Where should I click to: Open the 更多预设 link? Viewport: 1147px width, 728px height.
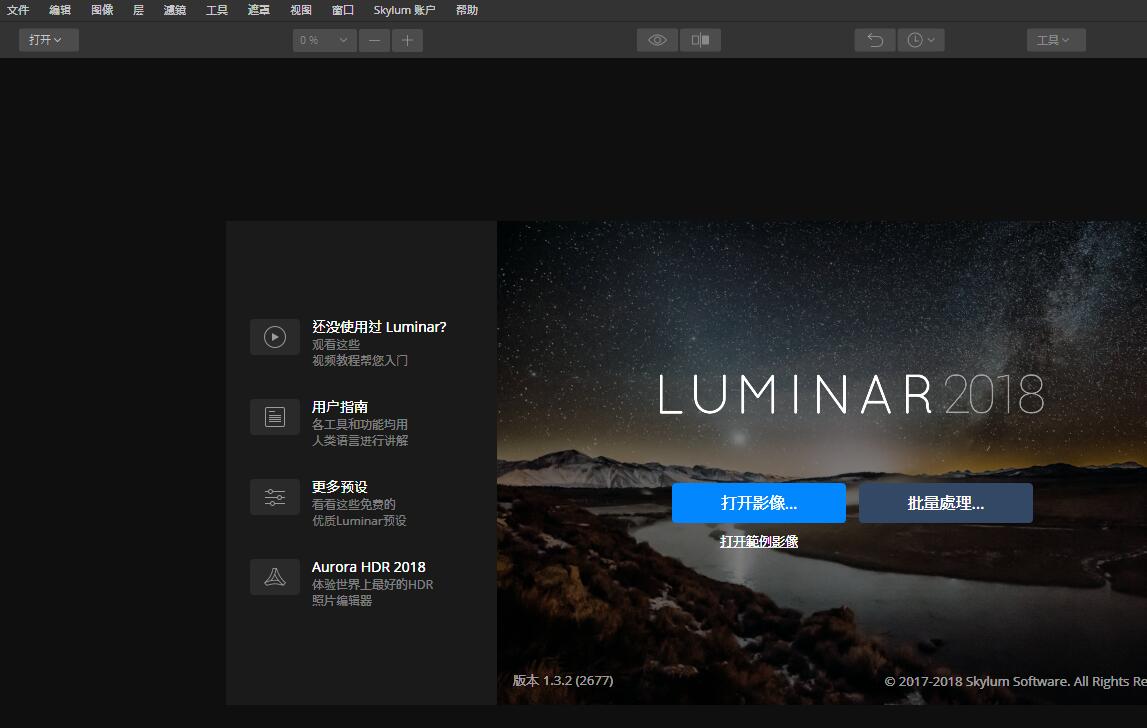point(339,487)
